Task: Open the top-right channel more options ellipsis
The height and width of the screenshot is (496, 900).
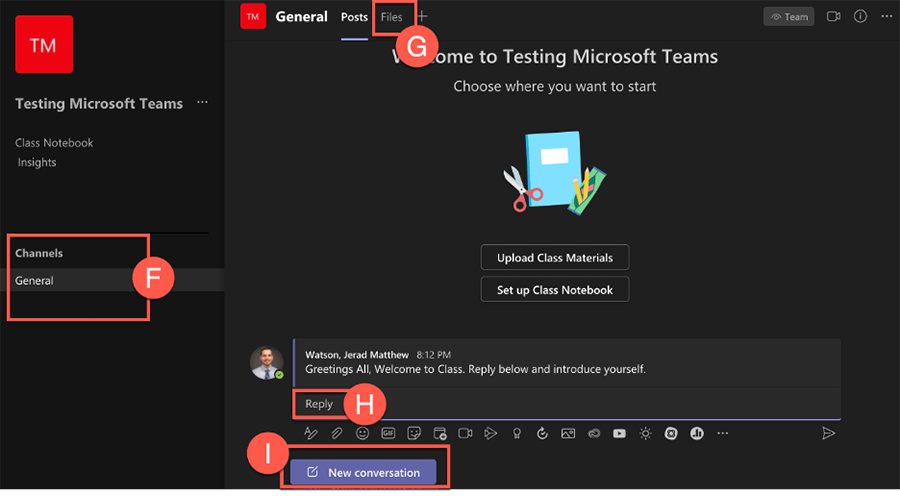Action: click(884, 17)
